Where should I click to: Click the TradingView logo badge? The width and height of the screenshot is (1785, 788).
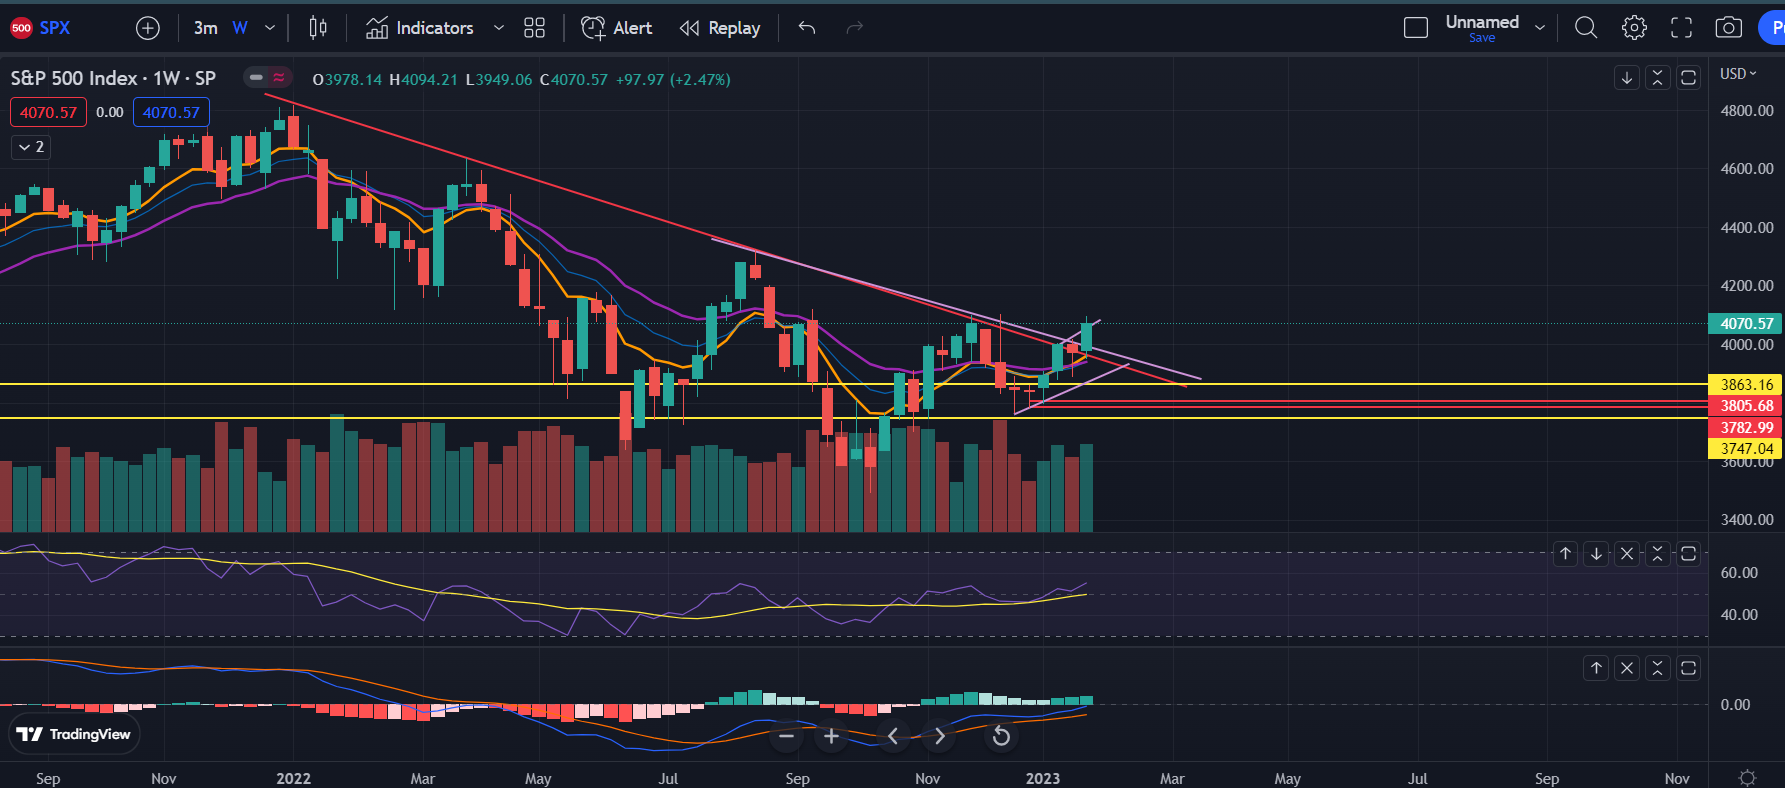tap(75, 734)
